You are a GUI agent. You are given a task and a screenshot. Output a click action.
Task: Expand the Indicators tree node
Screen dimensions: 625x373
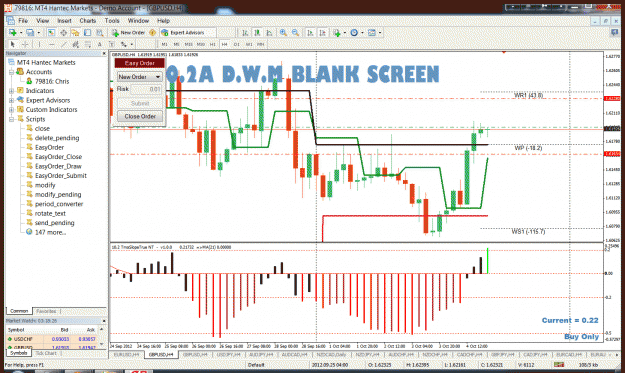[x=12, y=91]
